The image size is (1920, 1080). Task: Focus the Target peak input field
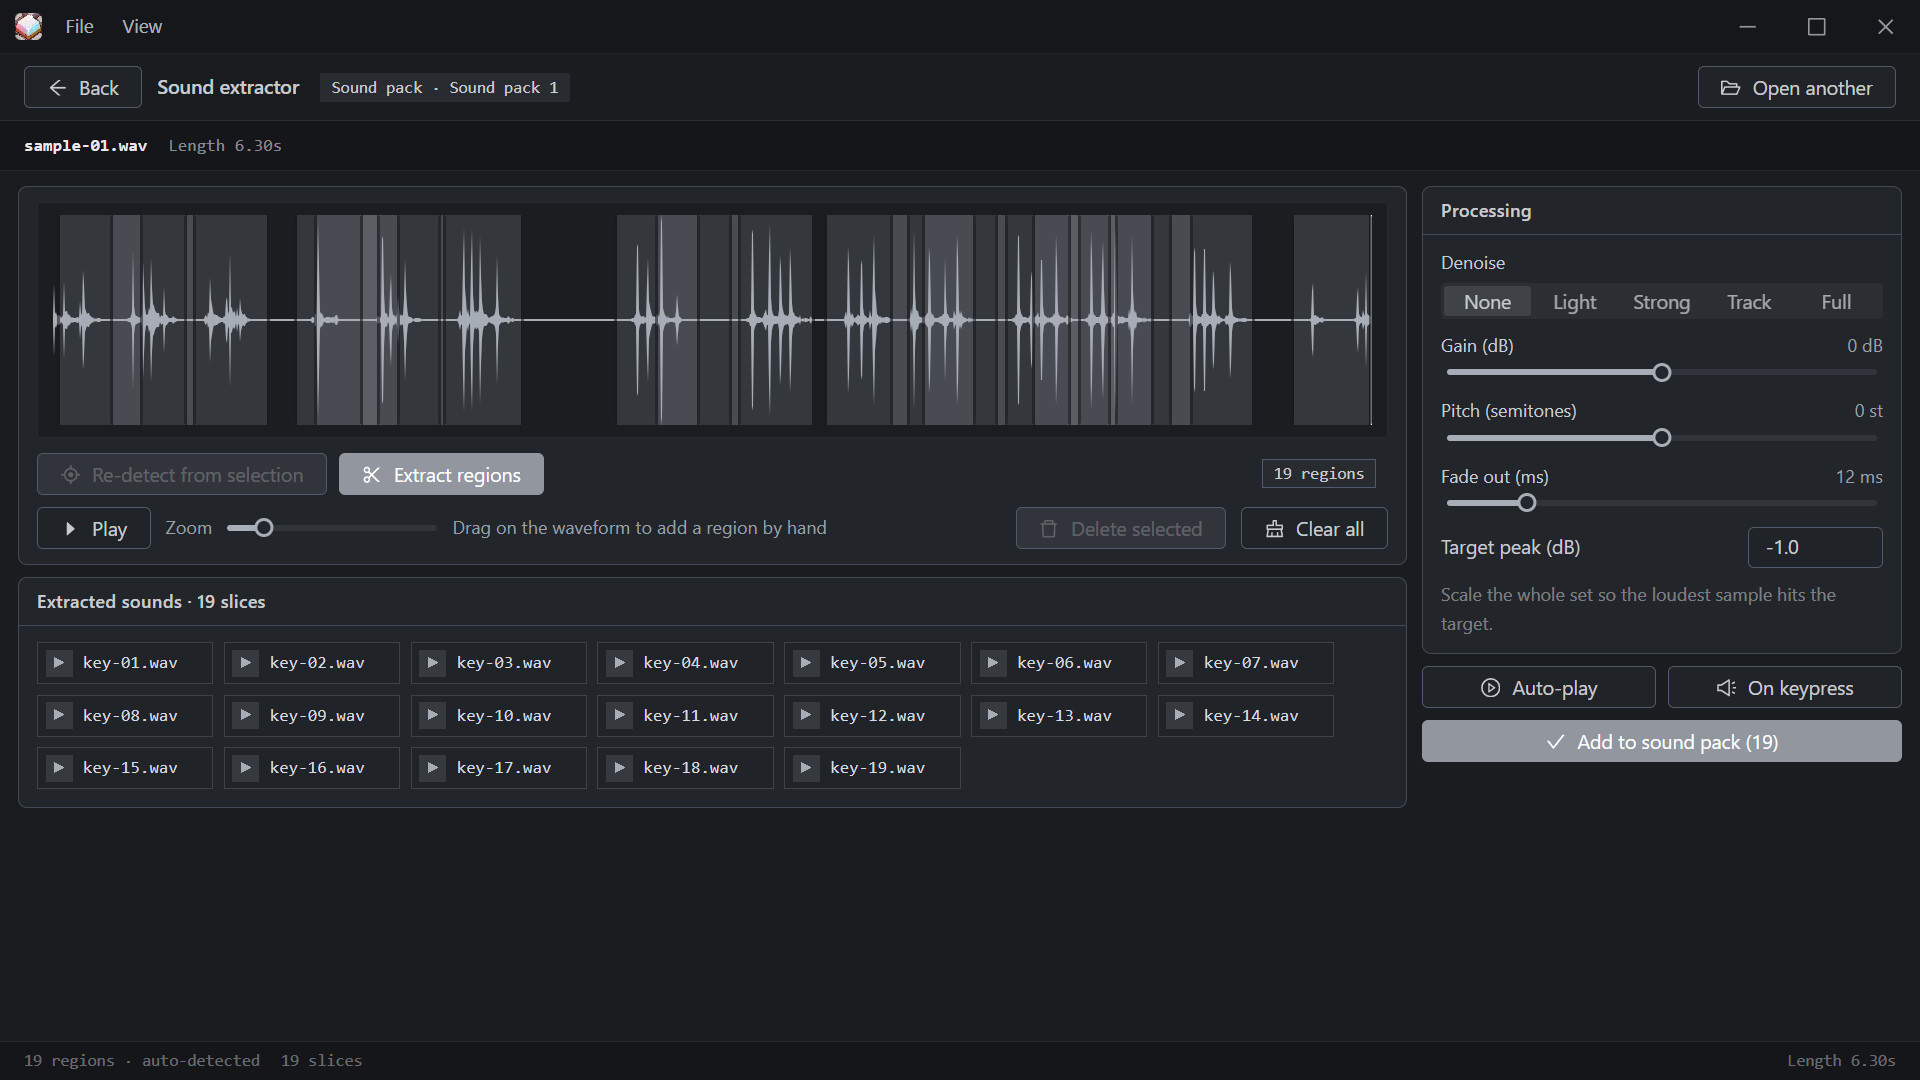tap(1814, 548)
